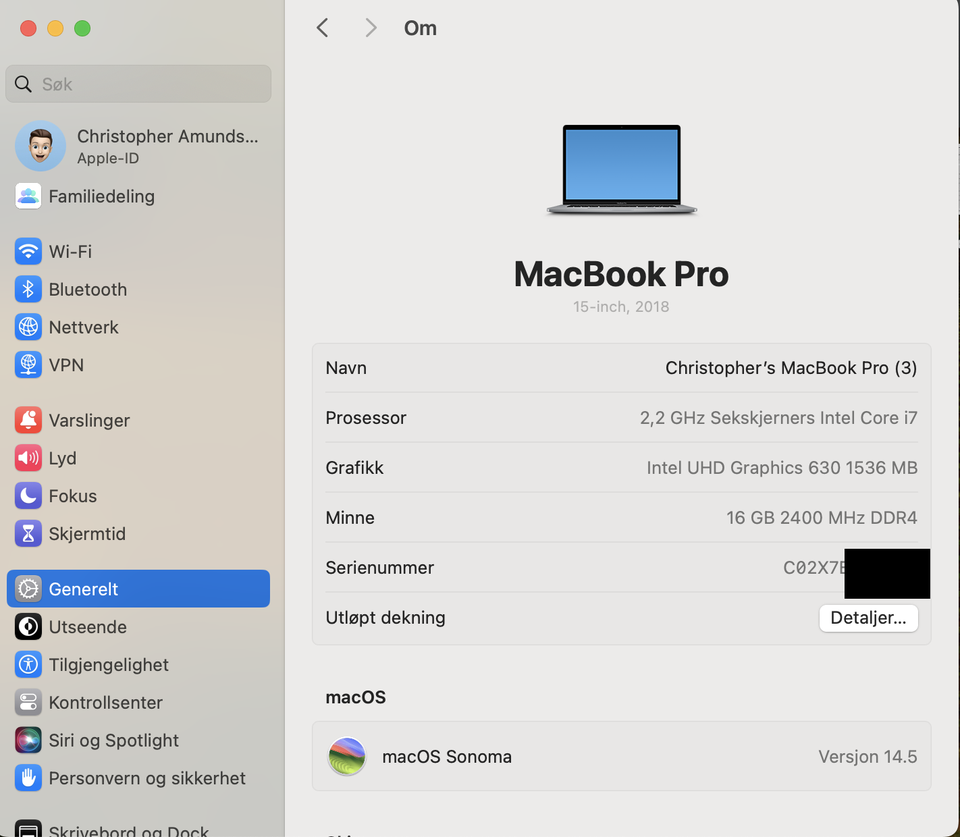Select the Siri og Spotlight label

(113, 741)
